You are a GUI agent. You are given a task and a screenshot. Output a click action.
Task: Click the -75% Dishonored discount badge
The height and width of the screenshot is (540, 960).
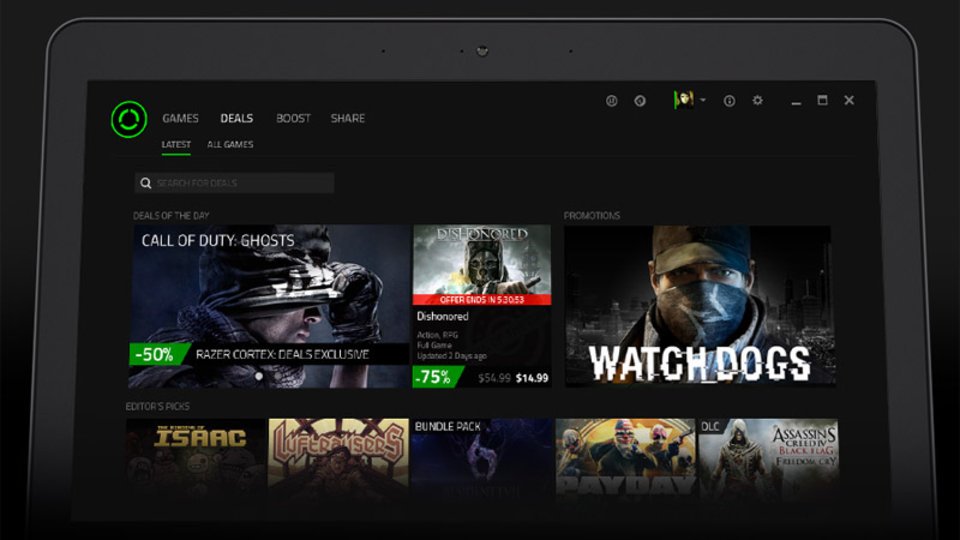436,377
